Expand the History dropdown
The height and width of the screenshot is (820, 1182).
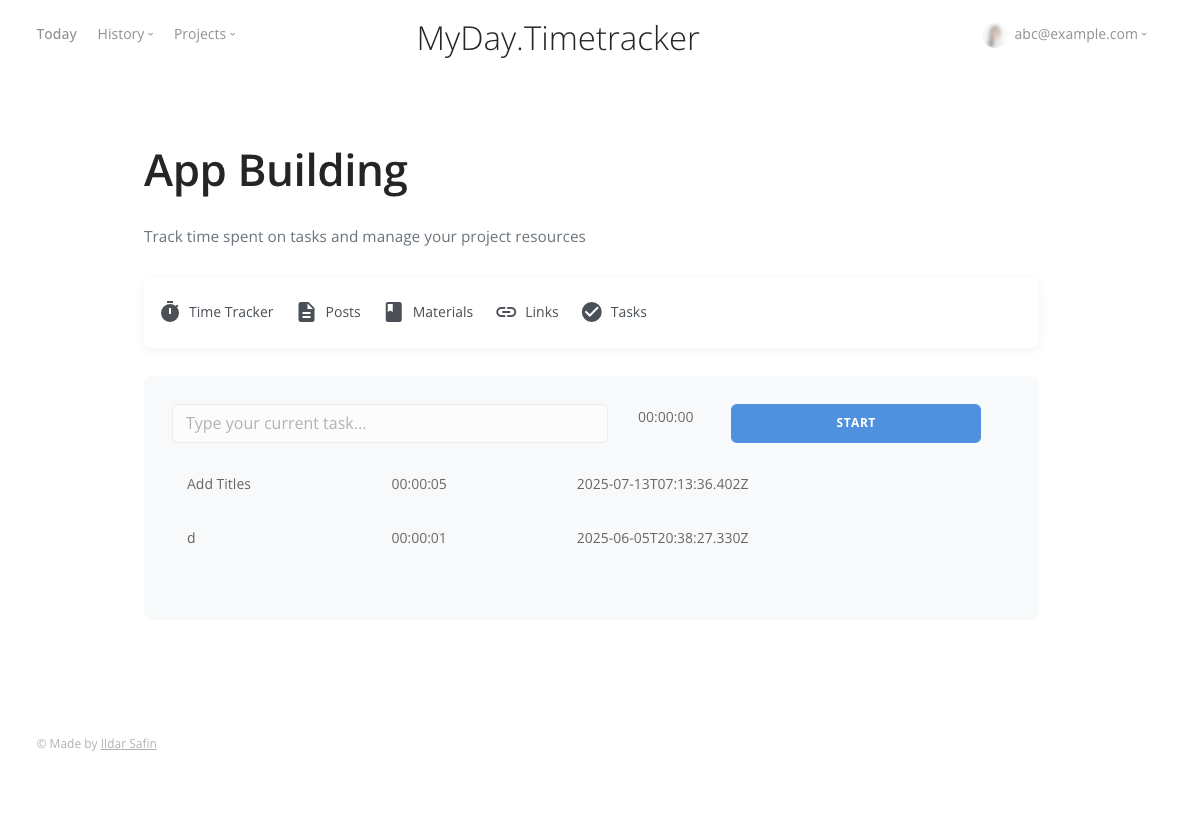(125, 33)
